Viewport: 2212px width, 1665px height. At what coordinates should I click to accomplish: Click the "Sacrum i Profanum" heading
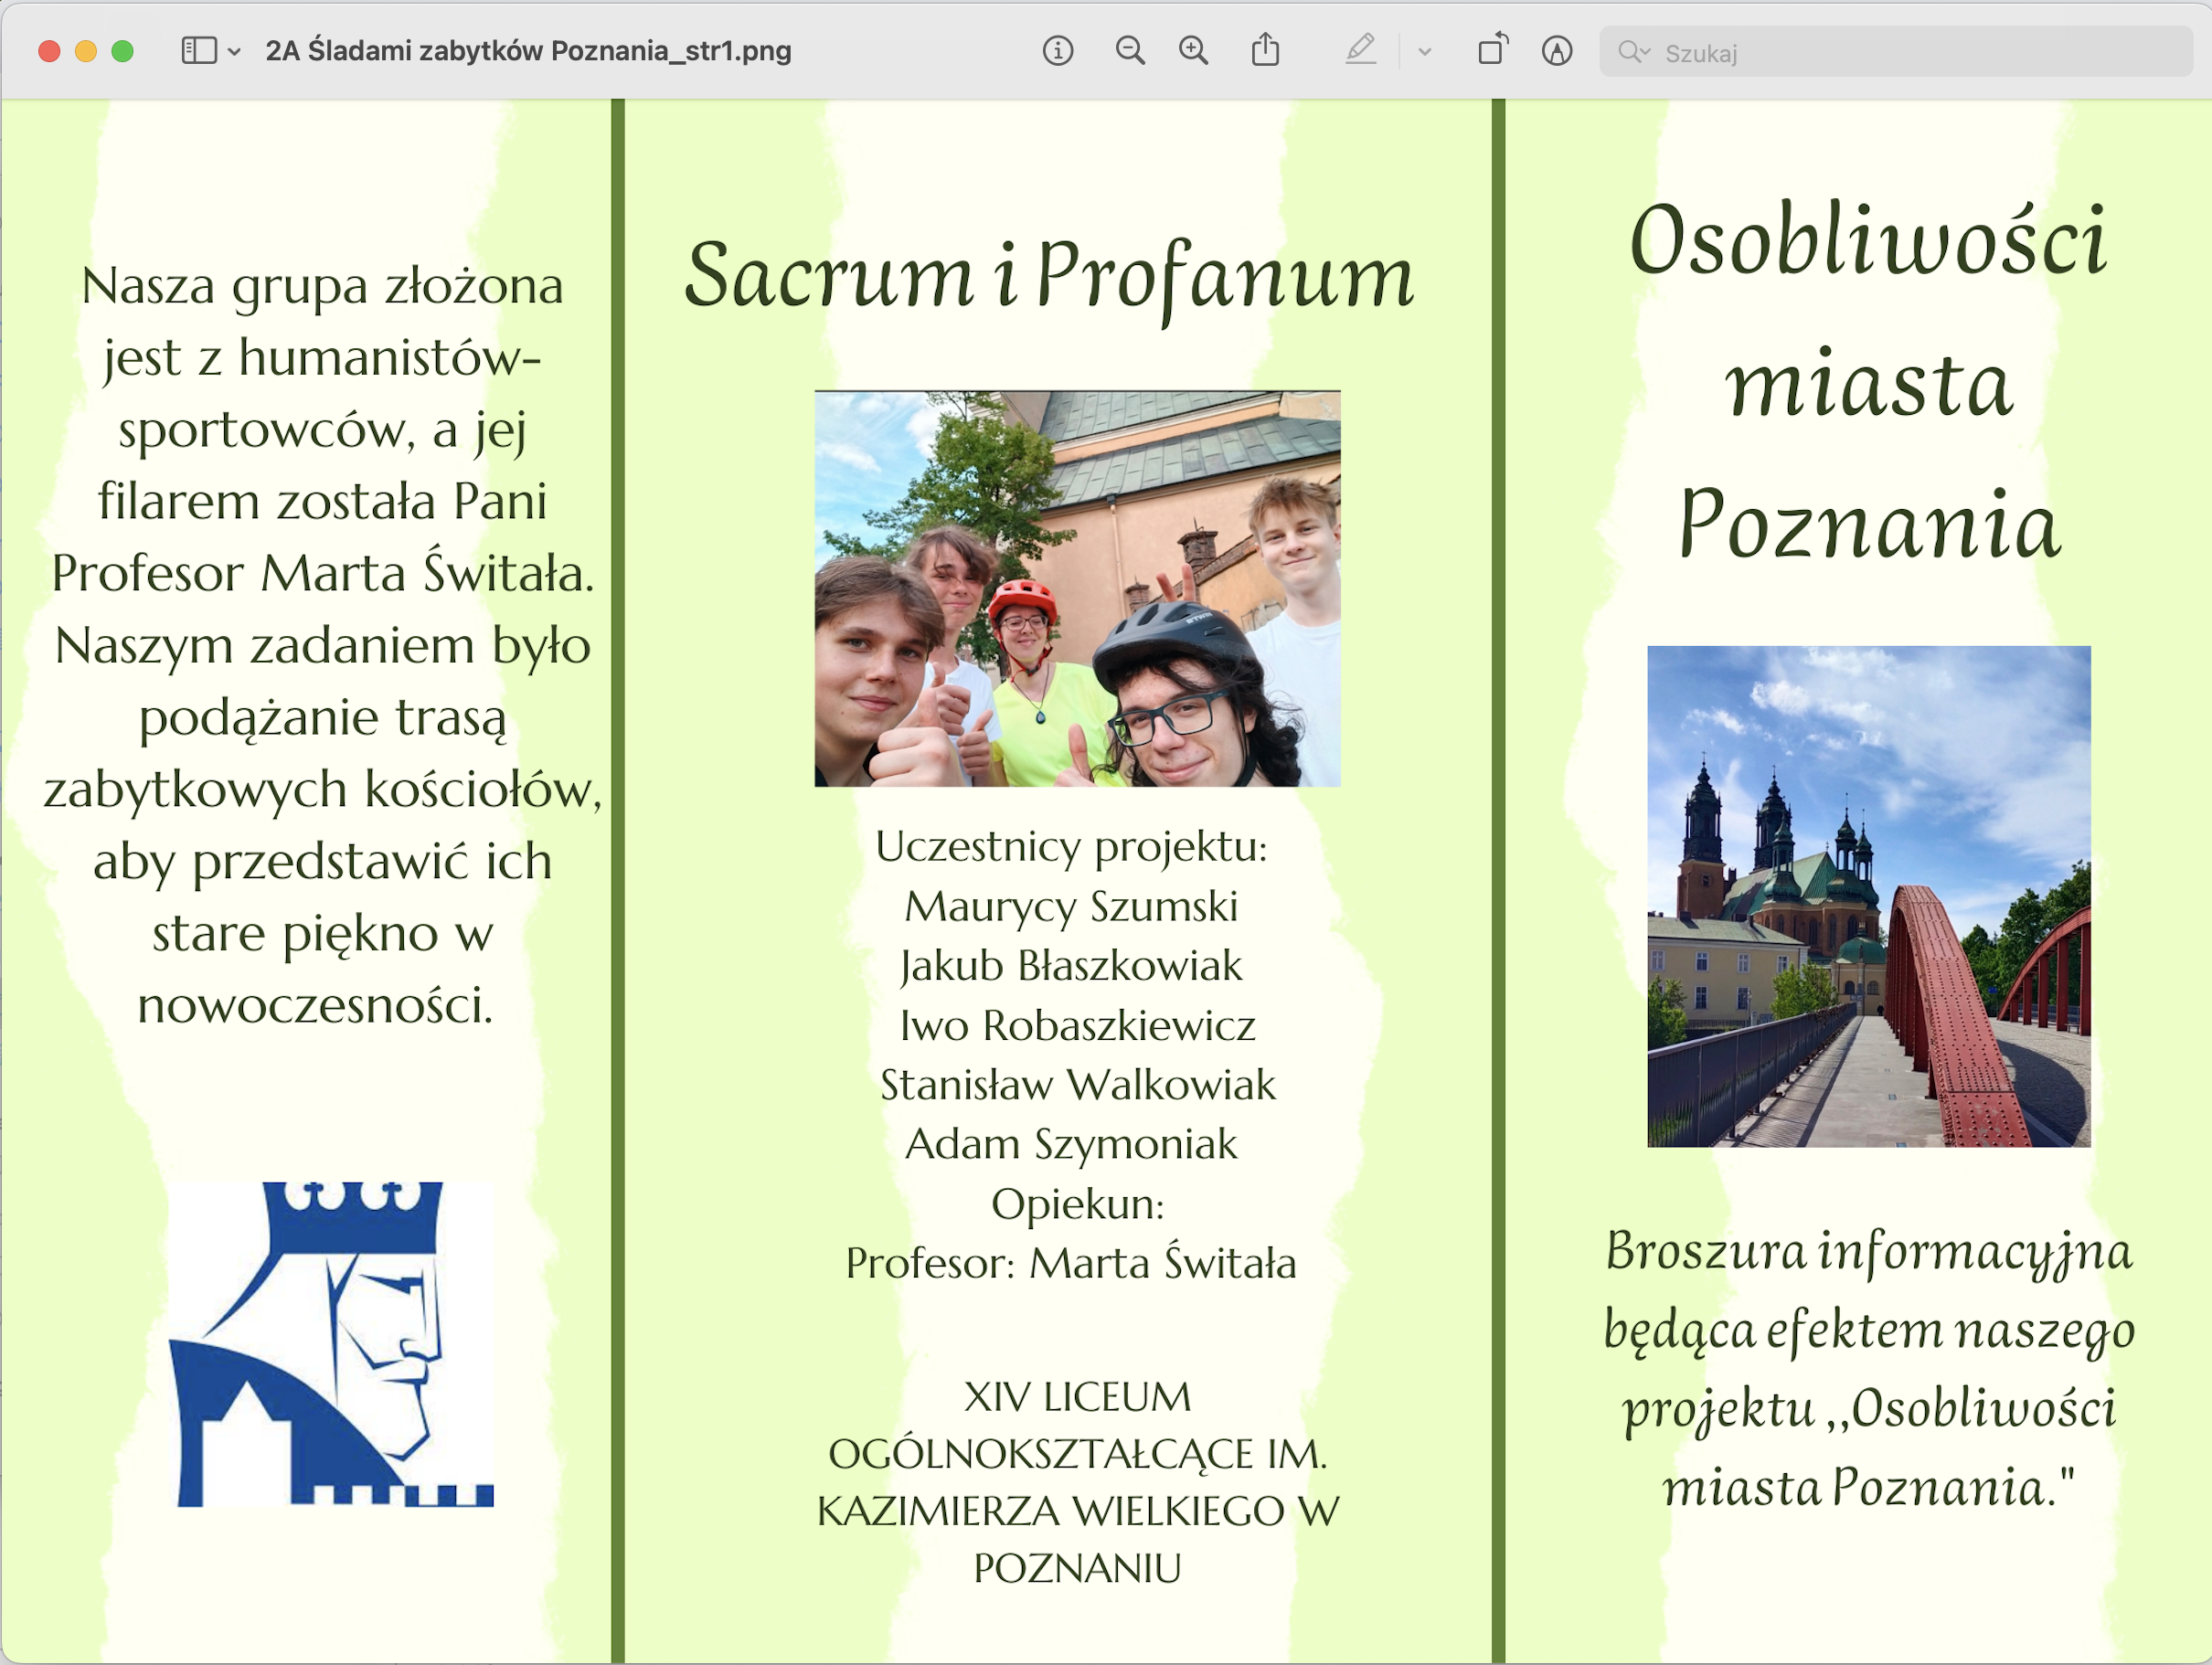[x=1049, y=275]
